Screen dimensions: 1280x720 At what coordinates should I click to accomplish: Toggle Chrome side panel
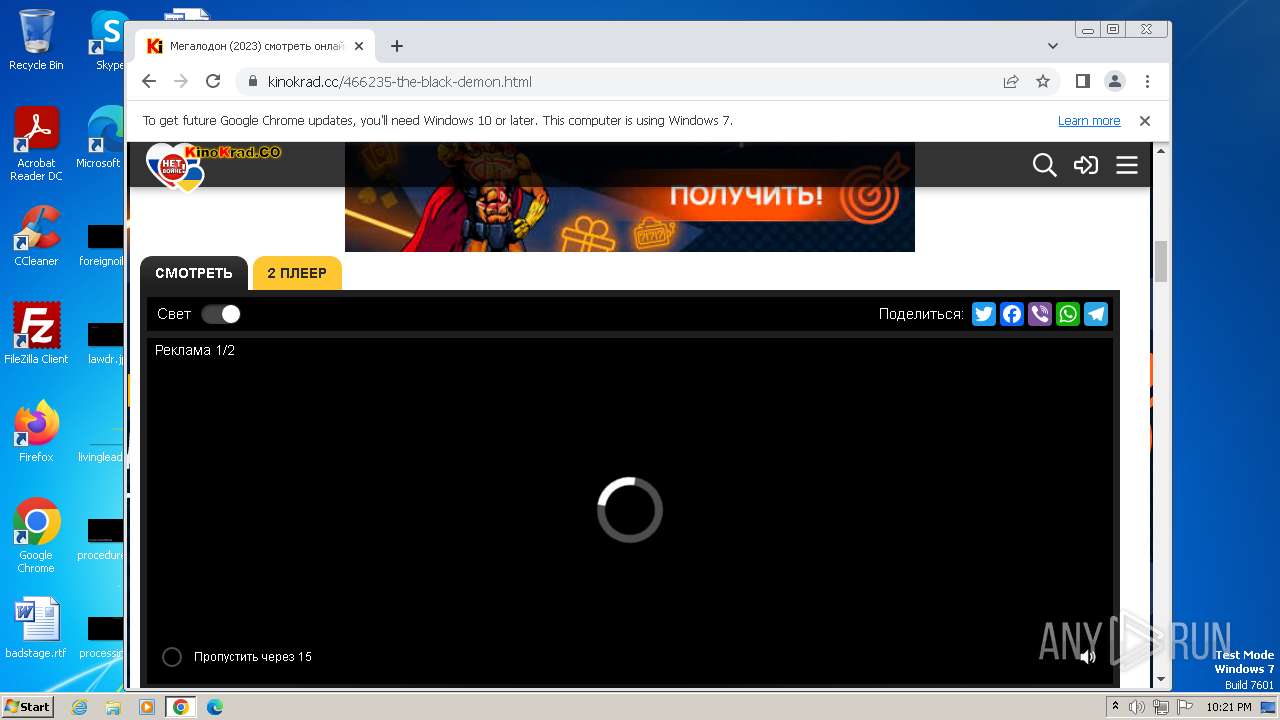1082,82
